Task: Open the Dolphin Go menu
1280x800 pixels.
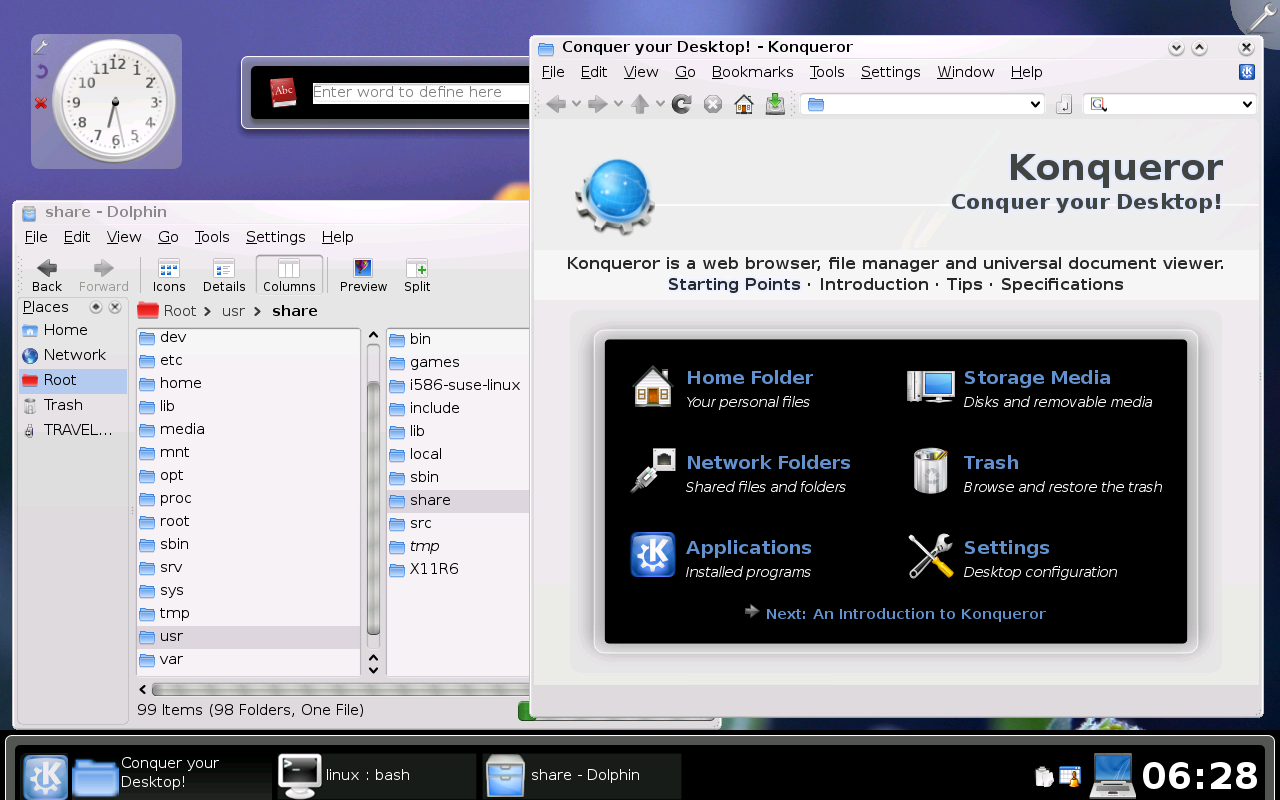Action: click(x=168, y=237)
